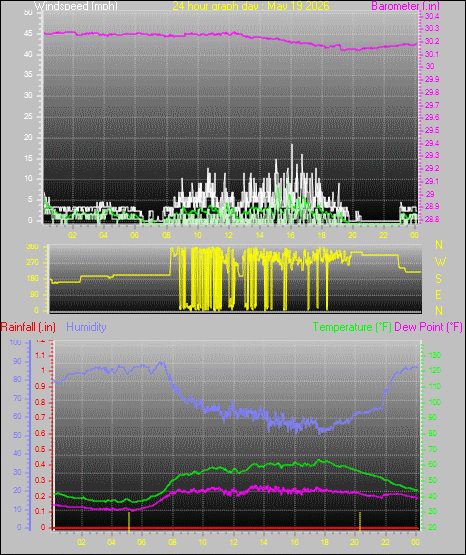Click 0.3 on the red rainfall axis

click(40, 480)
